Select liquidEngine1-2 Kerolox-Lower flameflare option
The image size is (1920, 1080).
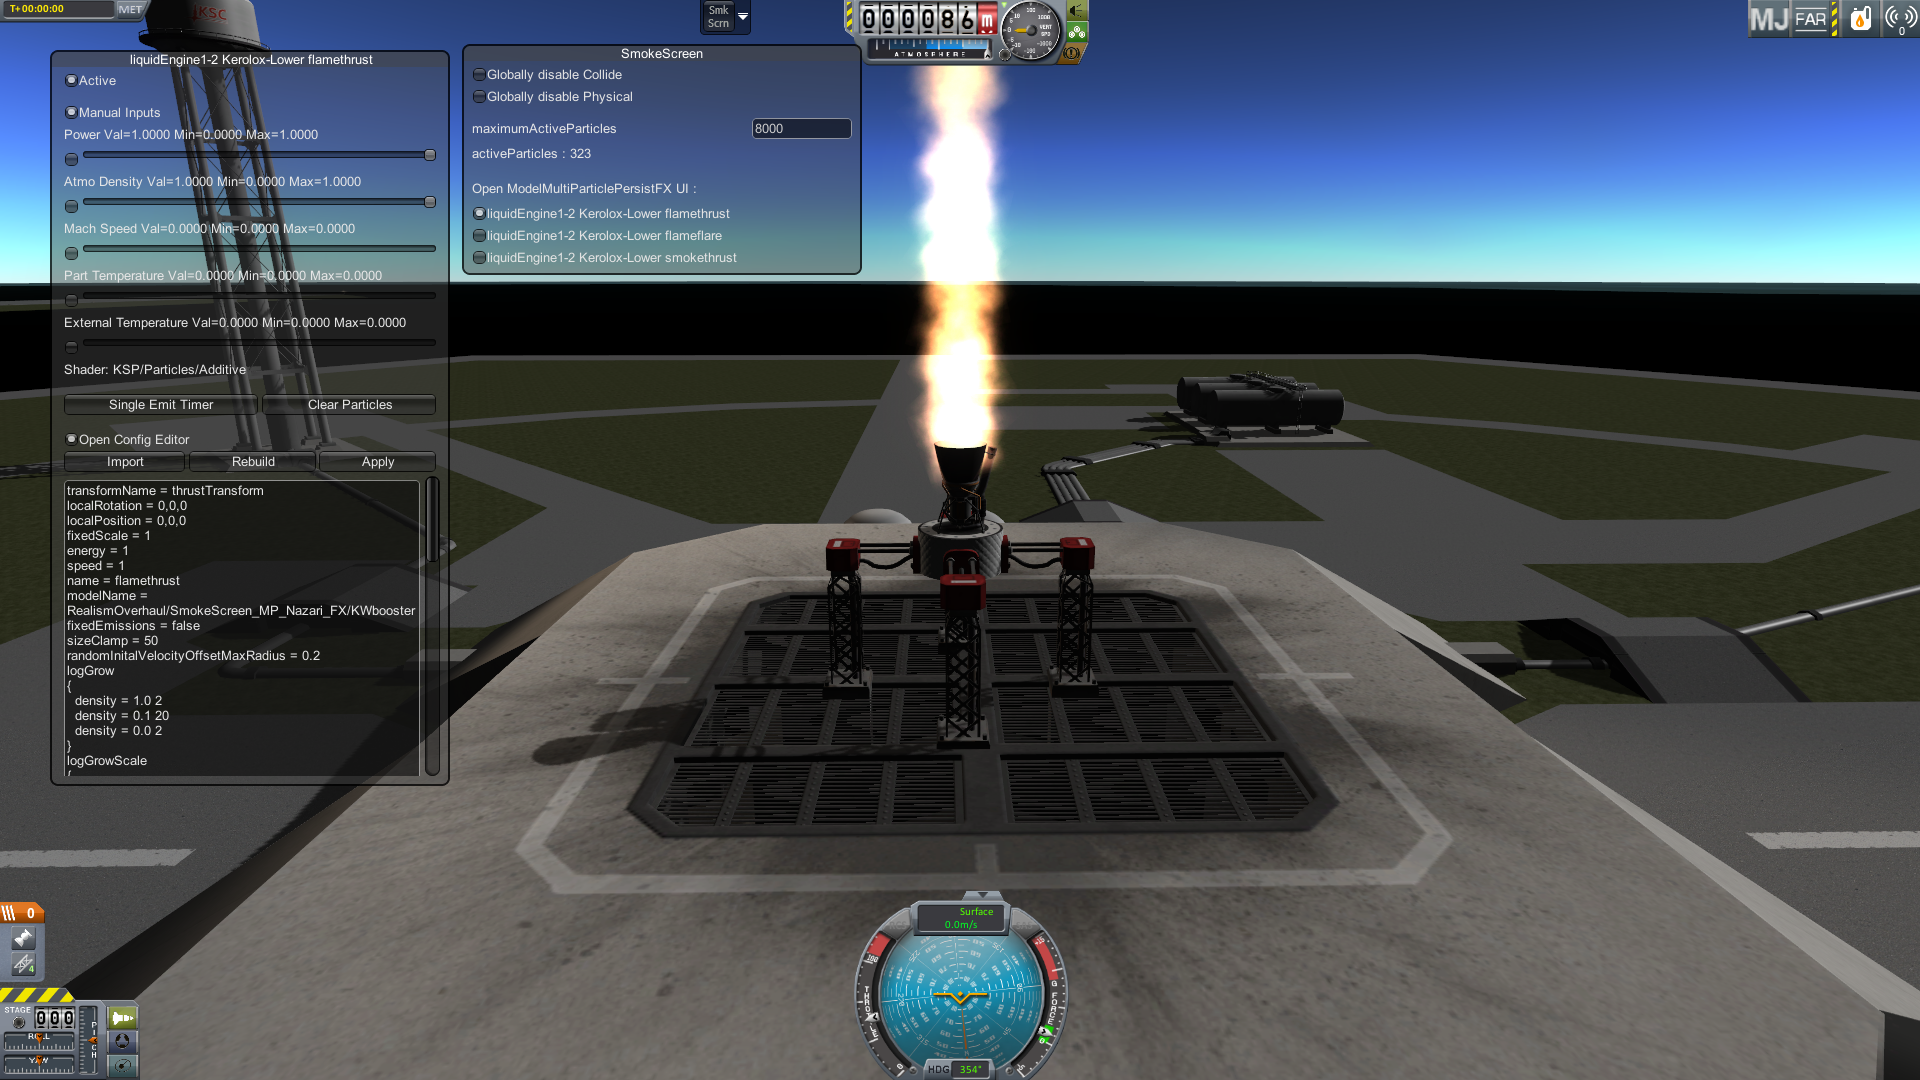coord(479,235)
